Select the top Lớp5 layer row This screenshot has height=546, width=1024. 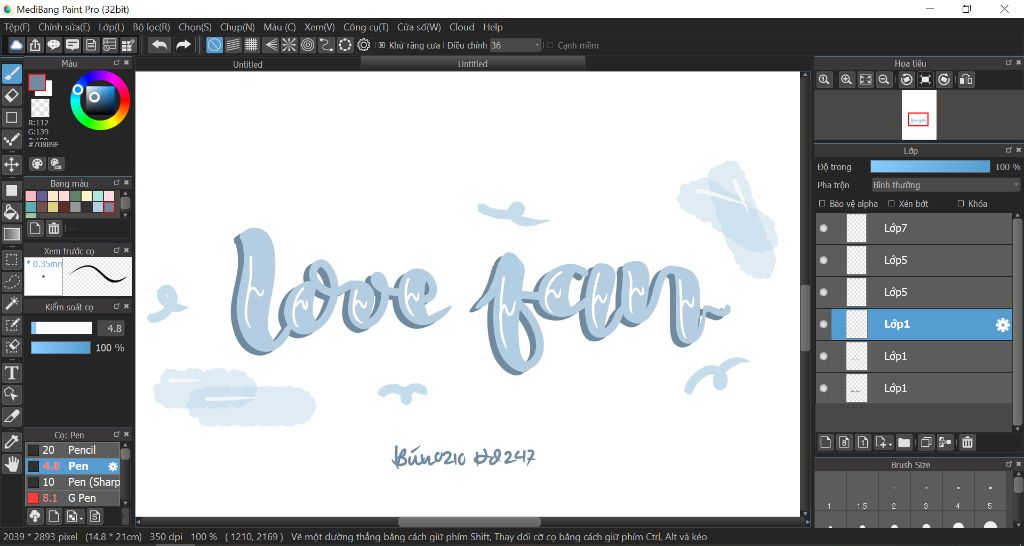tap(914, 260)
